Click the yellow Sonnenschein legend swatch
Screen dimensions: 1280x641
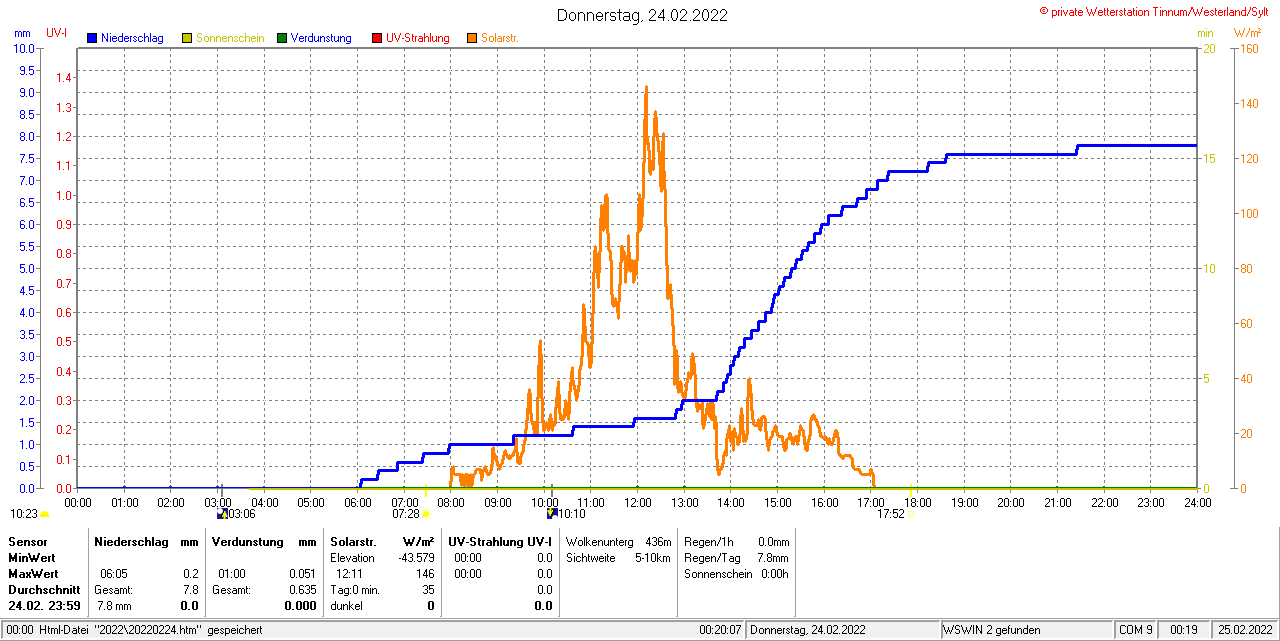(186, 38)
